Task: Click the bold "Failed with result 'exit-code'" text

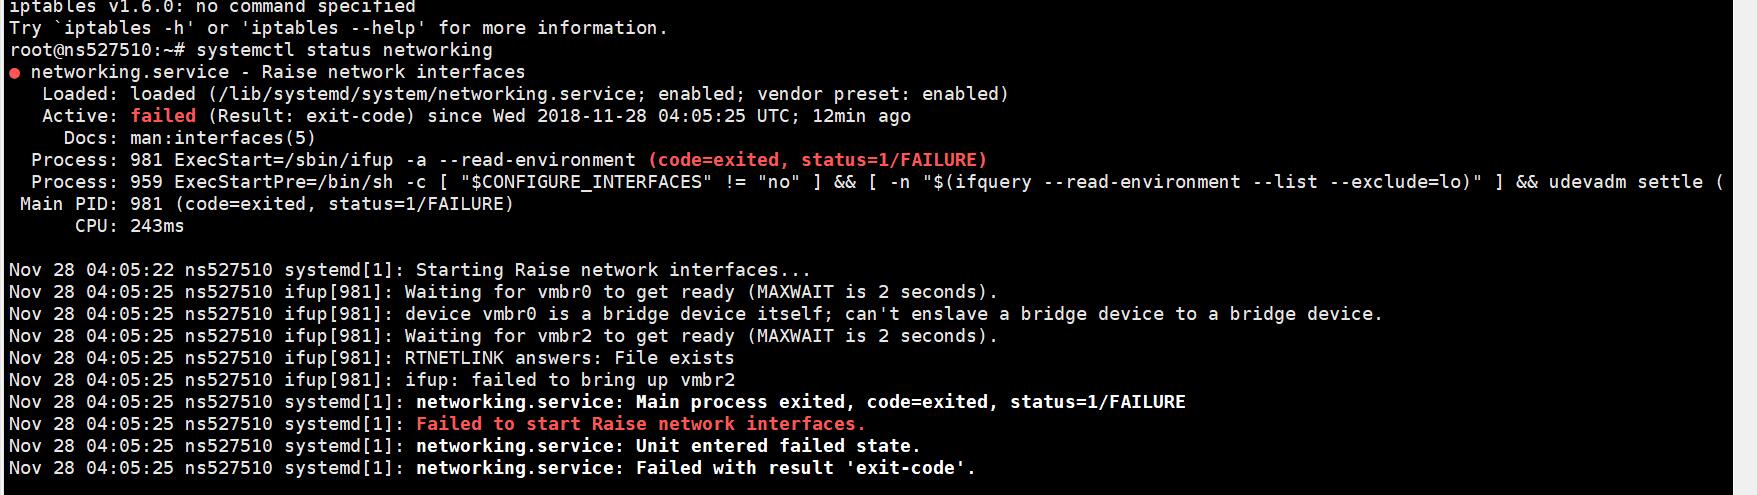Action: (804, 468)
